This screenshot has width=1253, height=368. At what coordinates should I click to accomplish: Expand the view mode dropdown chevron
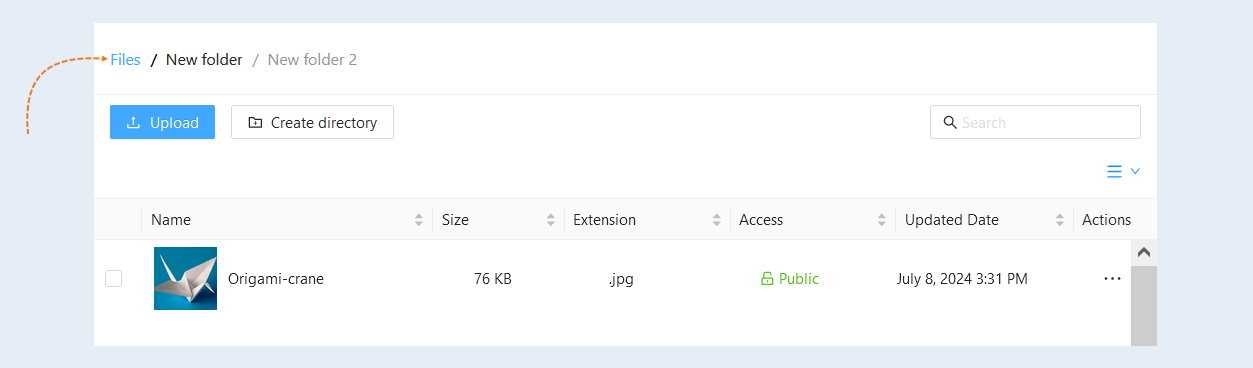pyautogui.click(x=1135, y=172)
